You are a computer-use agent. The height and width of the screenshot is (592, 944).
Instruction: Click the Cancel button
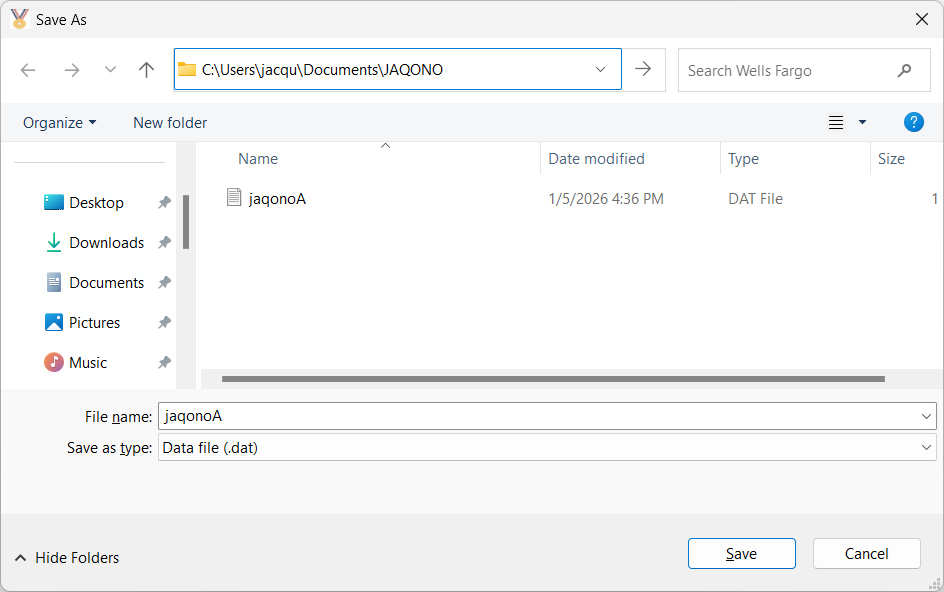pyautogui.click(x=866, y=553)
